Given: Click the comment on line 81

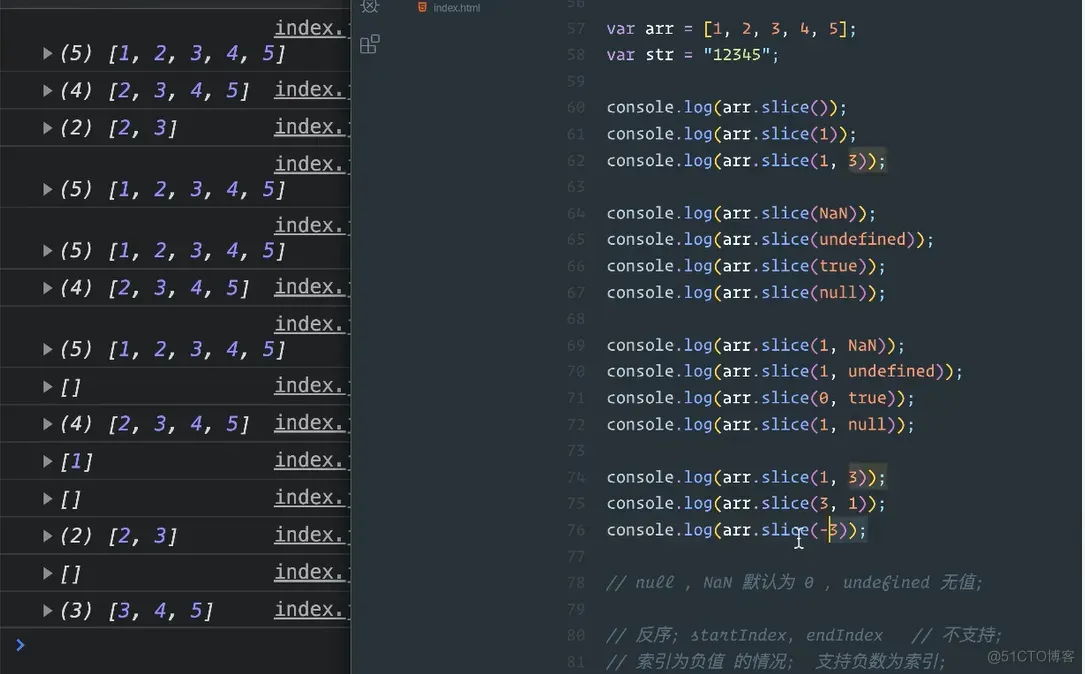Looking at the screenshot, I should pyautogui.click(x=775, y=662).
